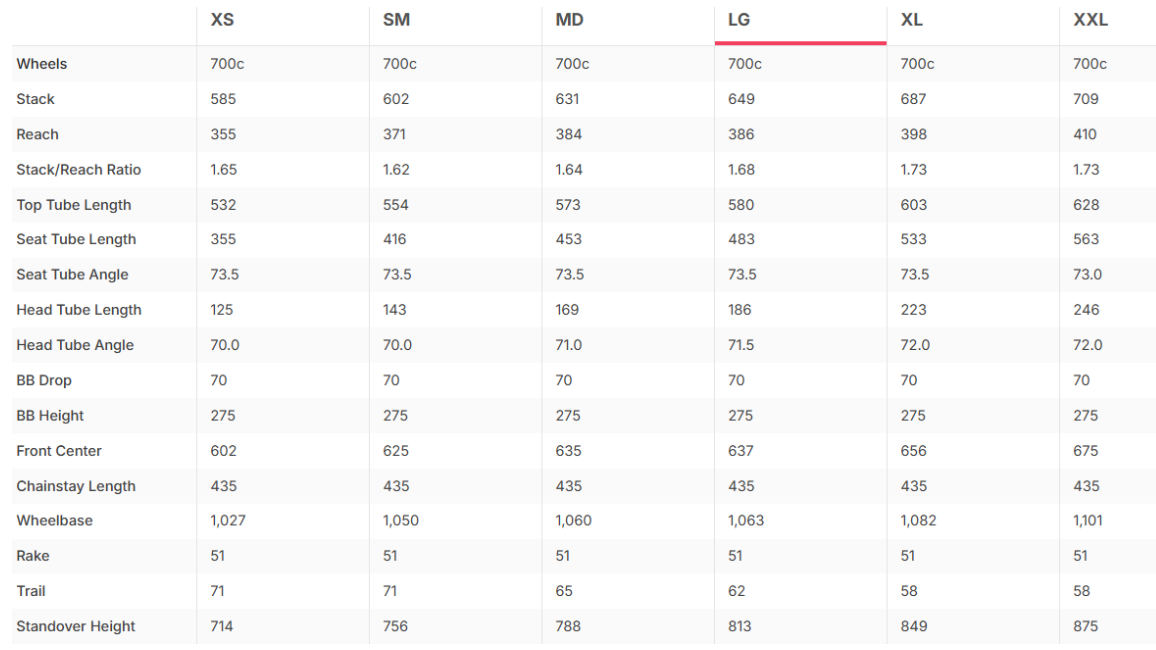This screenshot has width=1156, height=650.
Task: Click the Standover Height row label
Action: [76, 626]
